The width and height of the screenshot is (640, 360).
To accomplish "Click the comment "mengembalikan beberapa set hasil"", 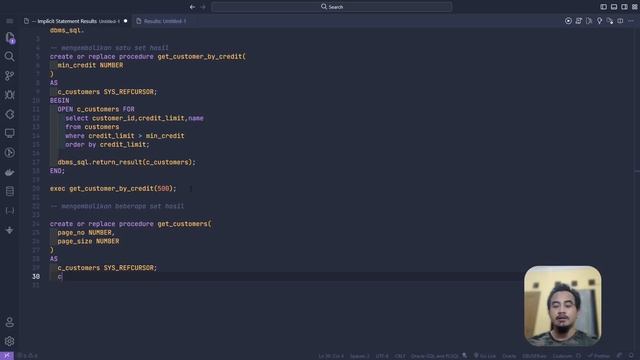I will point(122,206).
